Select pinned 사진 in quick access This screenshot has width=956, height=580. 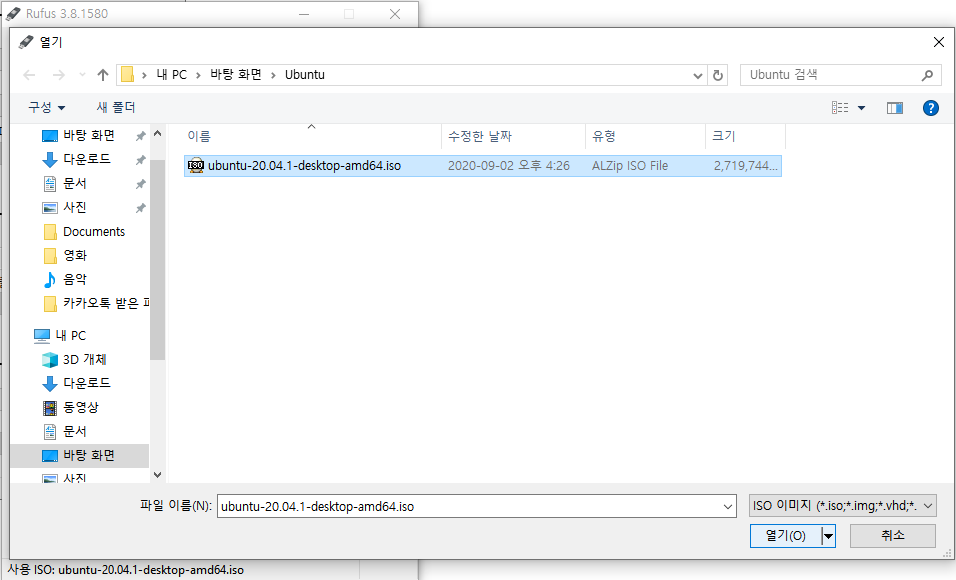[75, 207]
